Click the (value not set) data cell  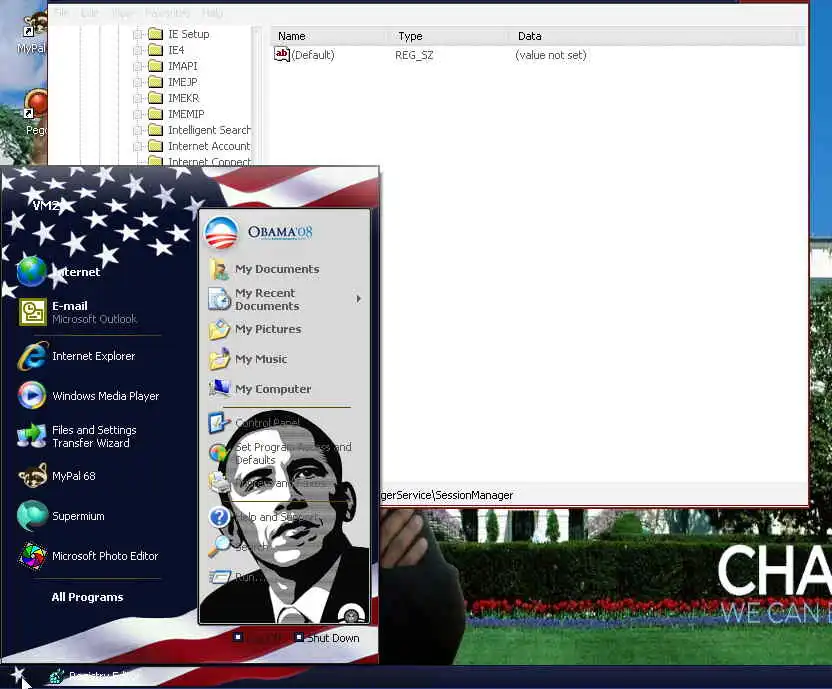(x=550, y=55)
